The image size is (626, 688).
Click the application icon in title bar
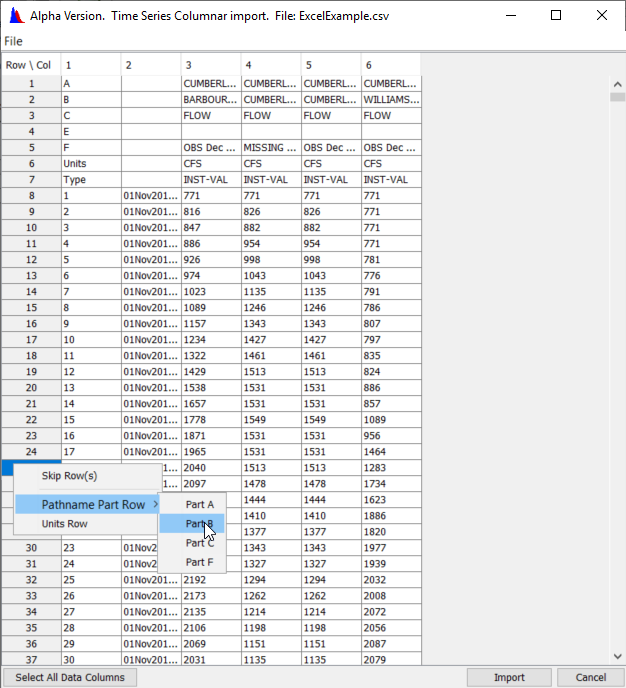pyautogui.click(x=15, y=16)
